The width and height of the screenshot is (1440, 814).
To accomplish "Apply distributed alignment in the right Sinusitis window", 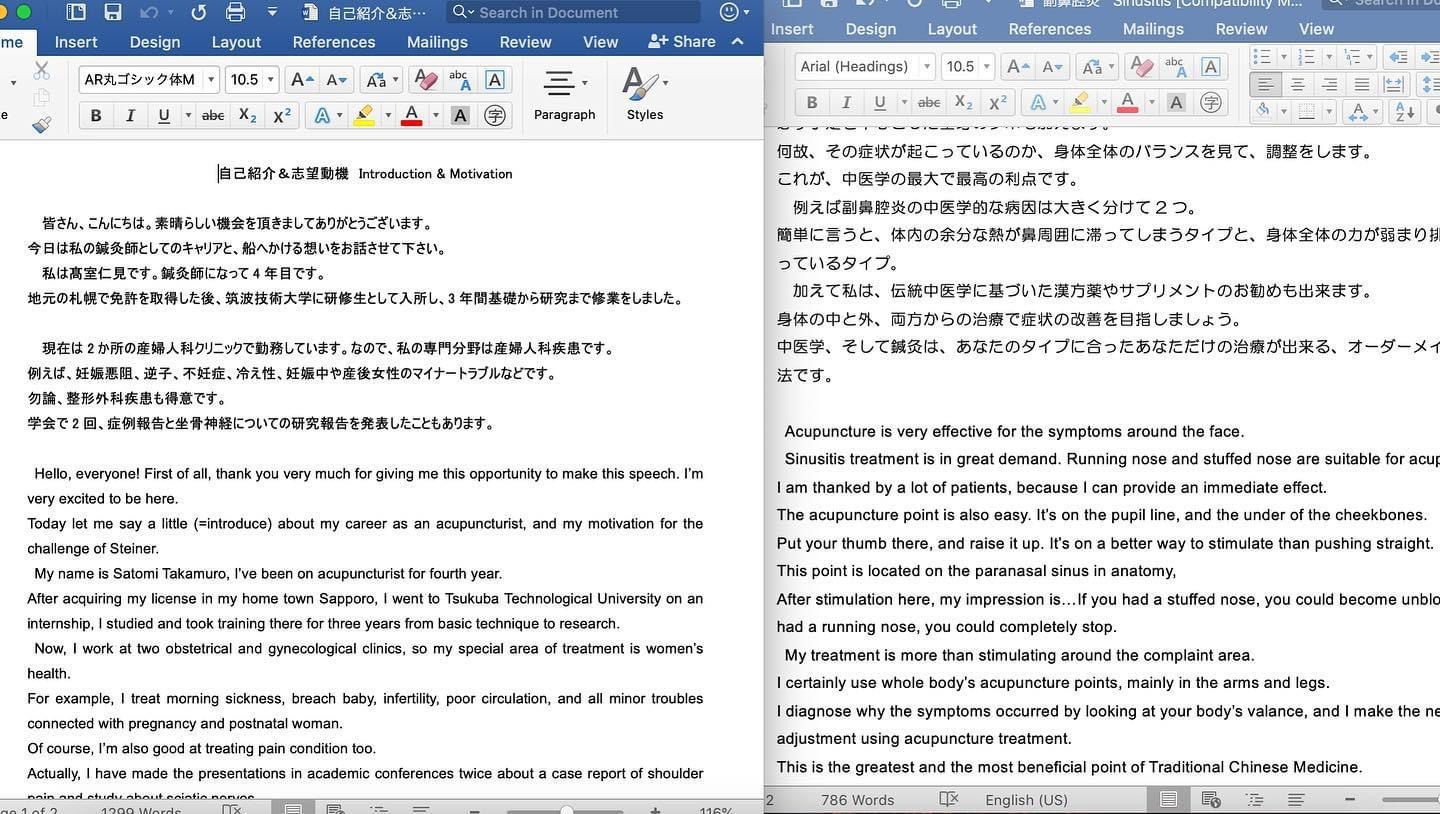I will point(1396,85).
